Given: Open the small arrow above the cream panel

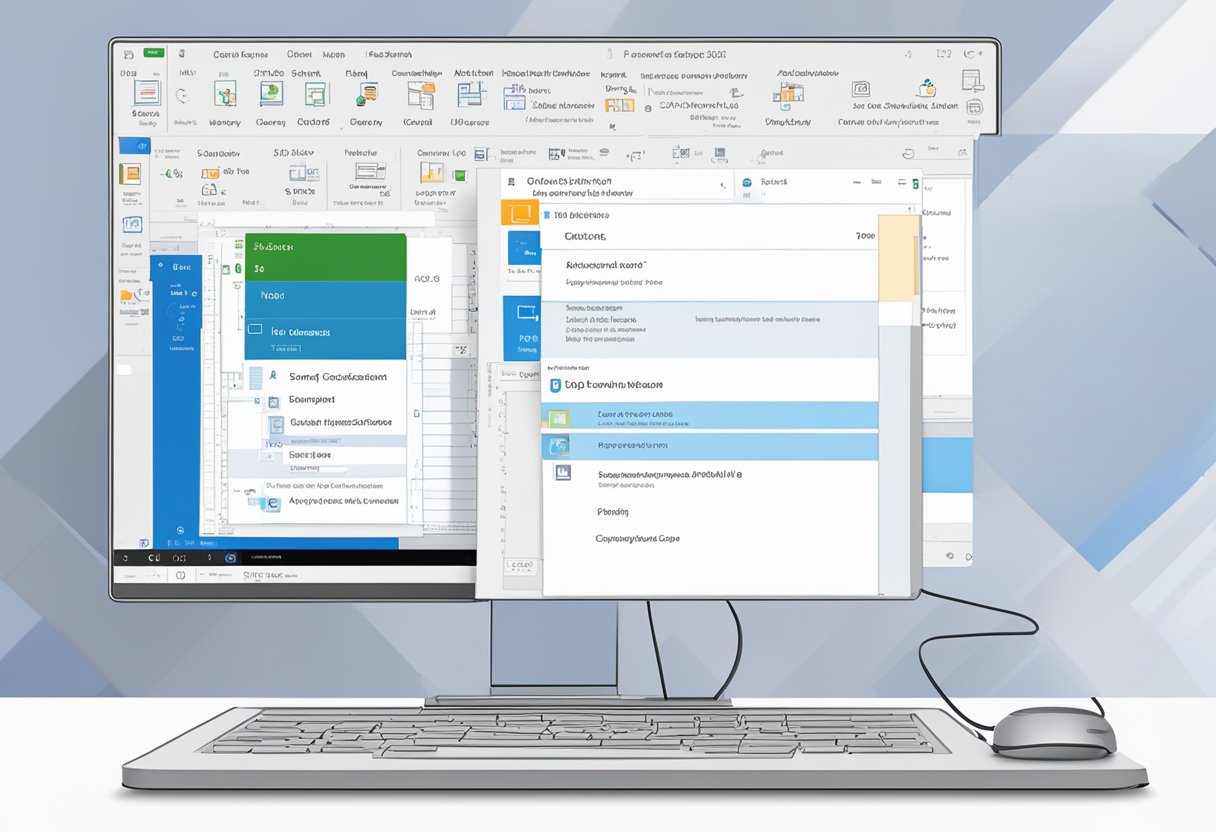Looking at the screenshot, I should click(909, 210).
